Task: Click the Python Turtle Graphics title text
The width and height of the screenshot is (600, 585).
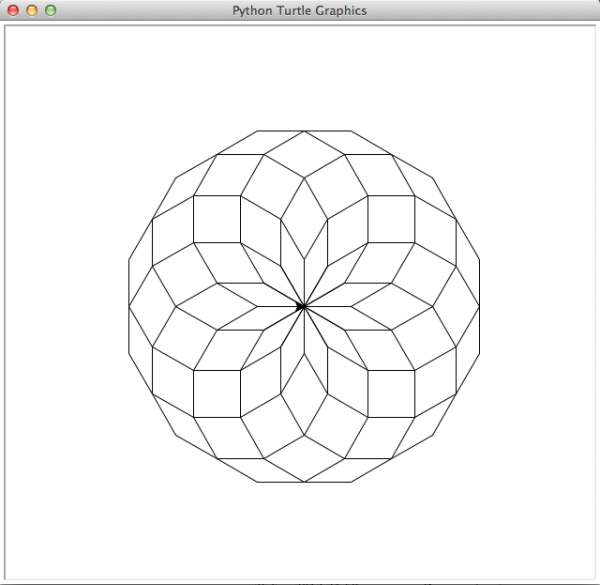Action: click(299, 10)
